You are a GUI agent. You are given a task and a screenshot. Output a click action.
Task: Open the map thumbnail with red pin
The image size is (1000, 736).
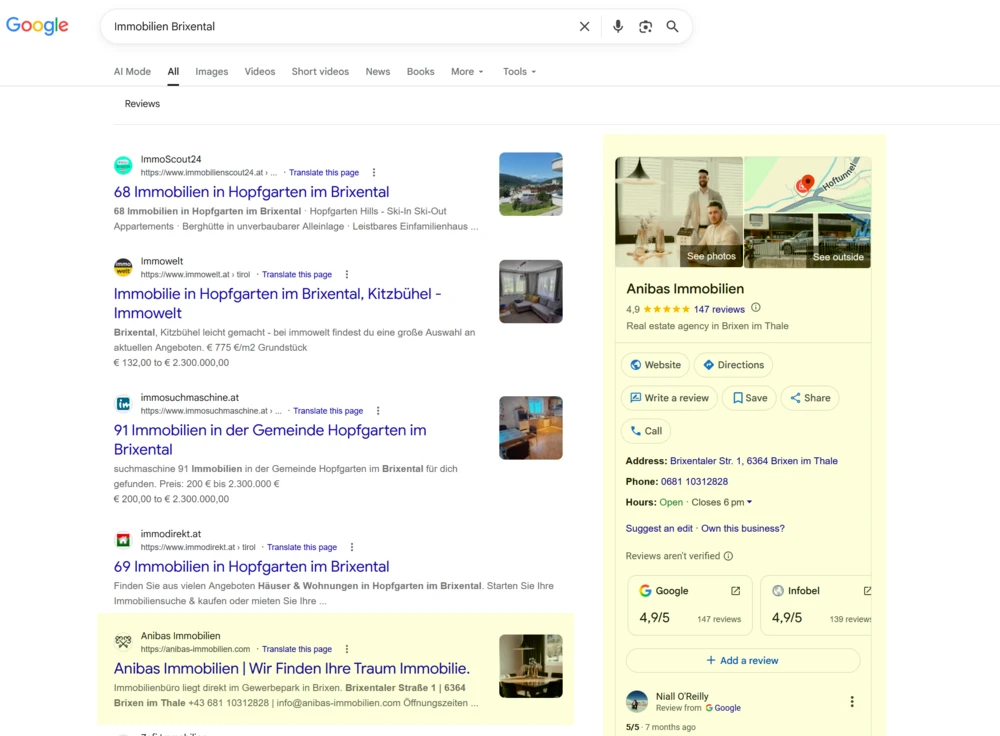808,184
